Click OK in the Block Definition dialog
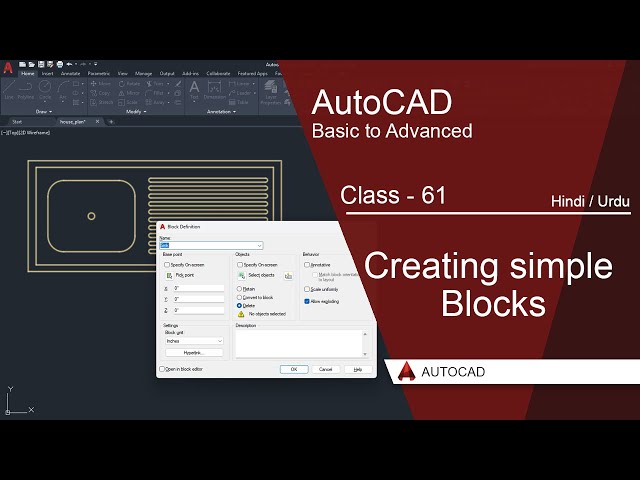640x480 pixels. (294, 369)
